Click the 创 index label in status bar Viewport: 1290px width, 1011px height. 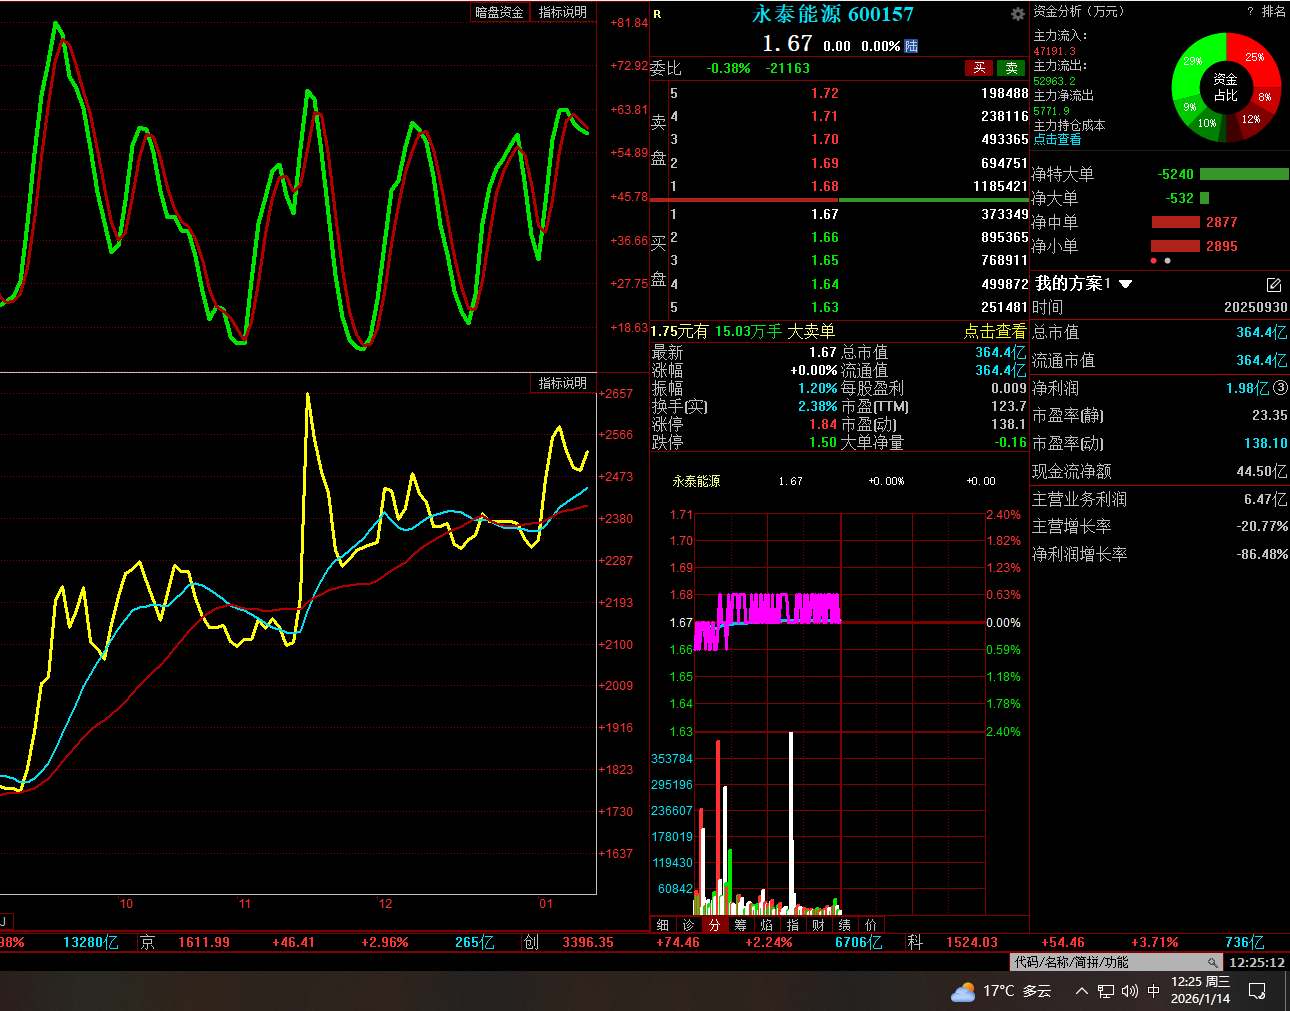pos(531,942)
